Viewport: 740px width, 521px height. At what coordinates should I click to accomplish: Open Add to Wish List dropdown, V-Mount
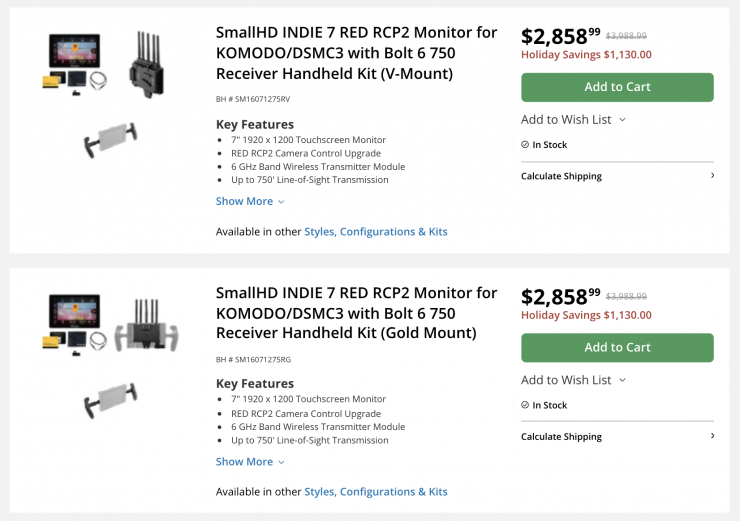click(x=573, y=119)
